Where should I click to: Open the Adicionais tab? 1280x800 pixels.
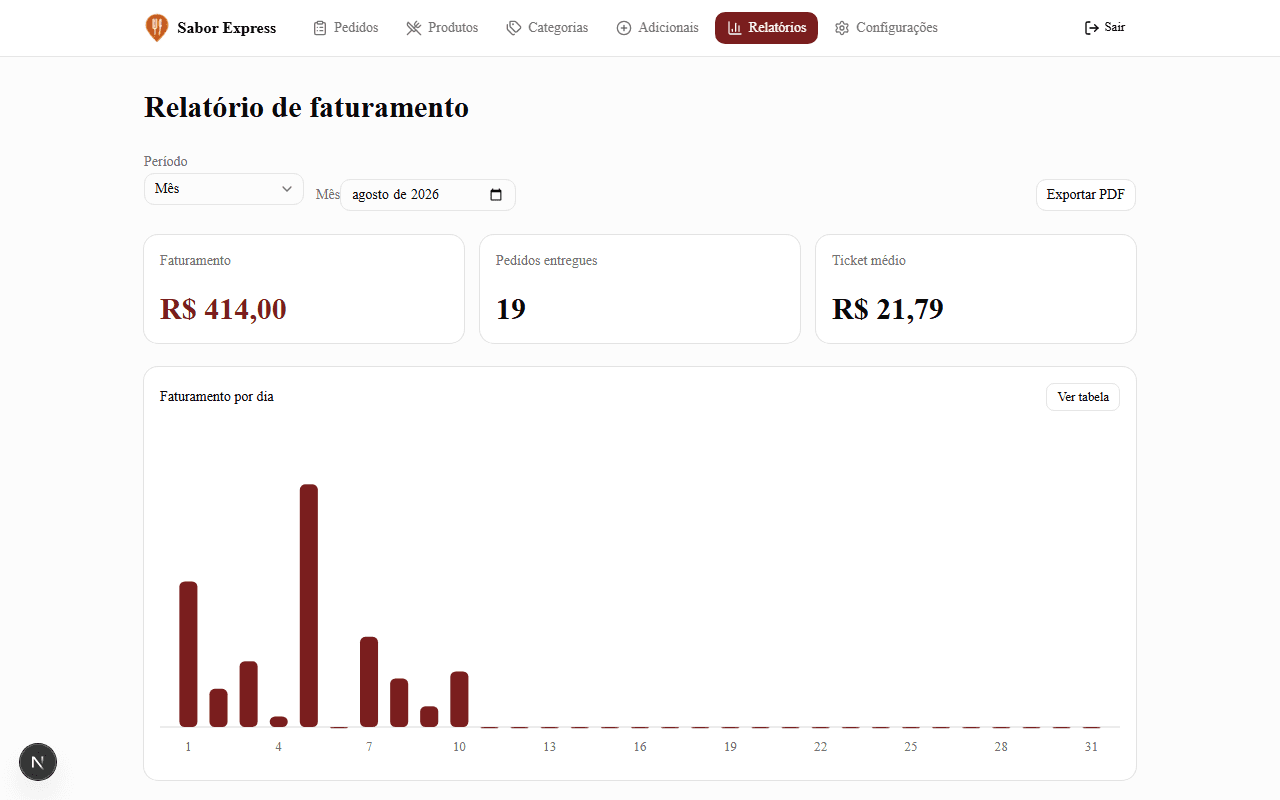pyautogui.click(x=658, y=28)
